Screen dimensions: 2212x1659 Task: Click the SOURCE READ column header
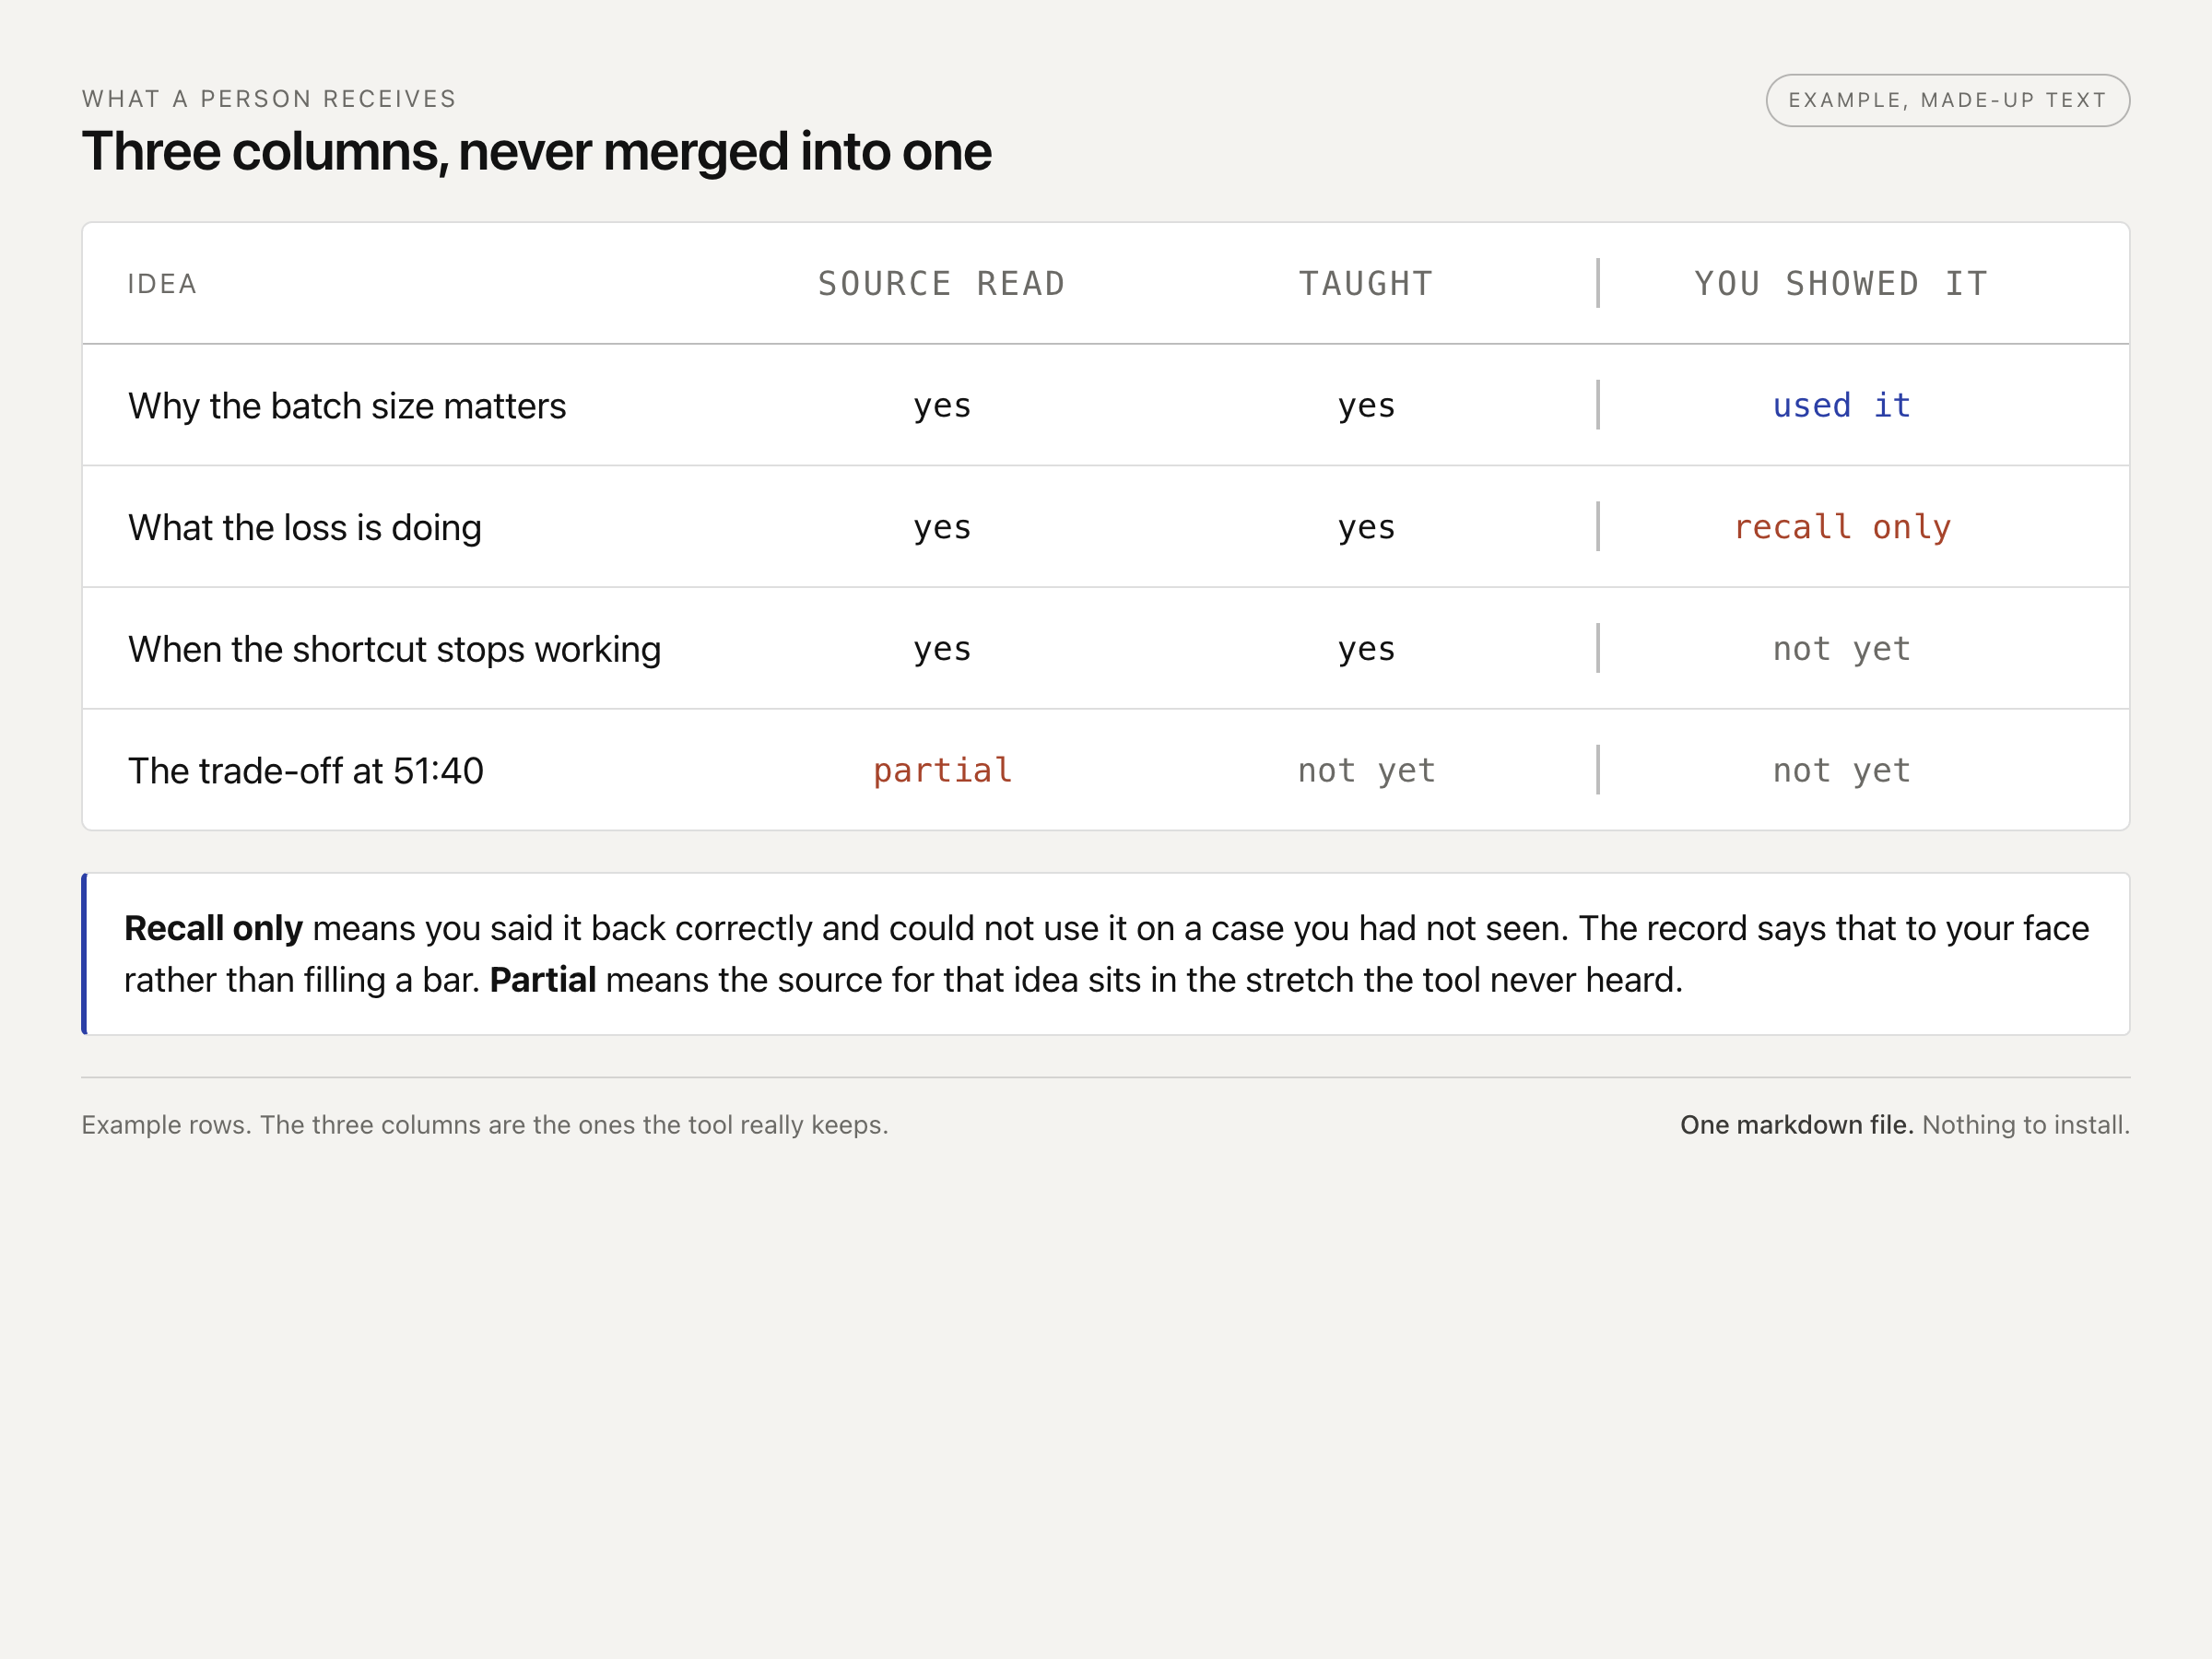tap(942, 284)
